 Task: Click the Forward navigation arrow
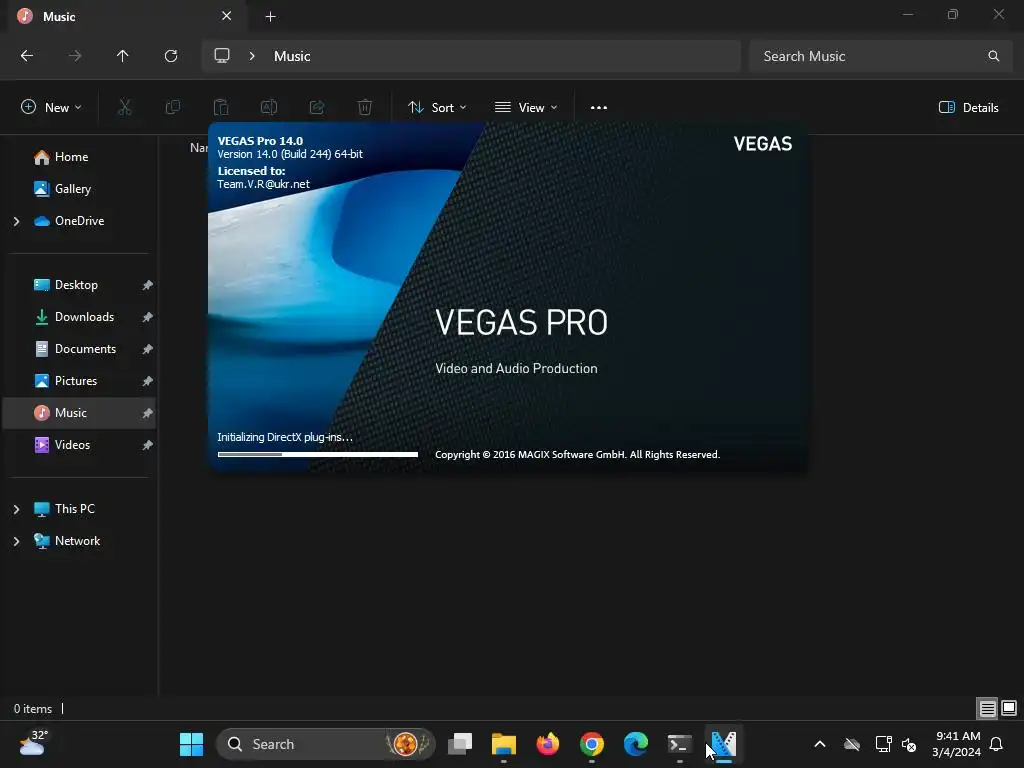[x=75, y=56]
